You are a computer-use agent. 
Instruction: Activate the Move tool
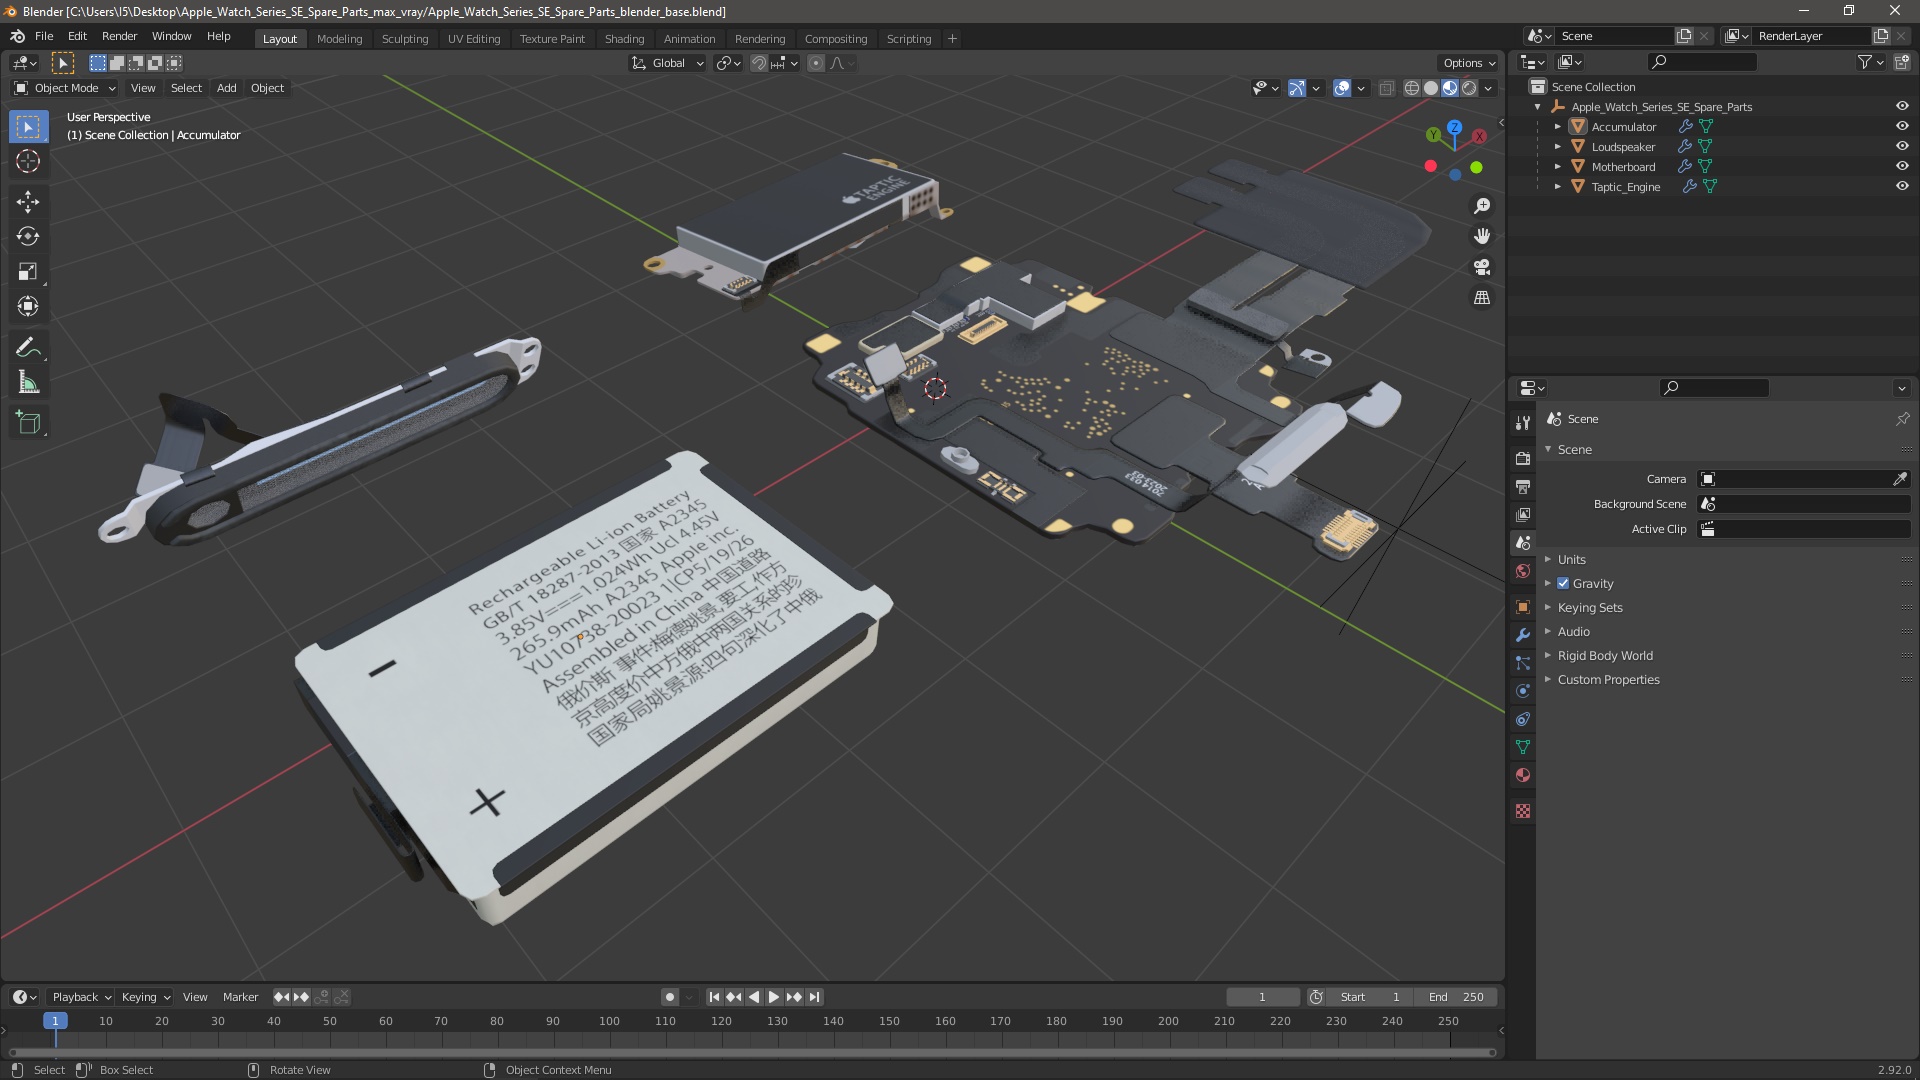coord(28,201)
